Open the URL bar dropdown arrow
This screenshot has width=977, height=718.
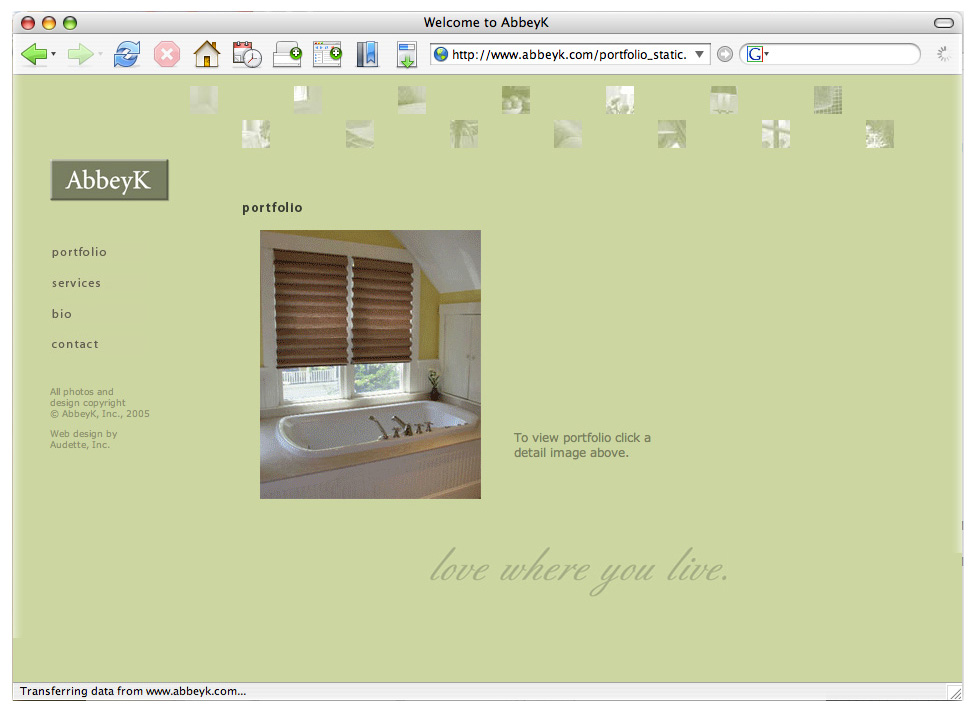(700, 55)
